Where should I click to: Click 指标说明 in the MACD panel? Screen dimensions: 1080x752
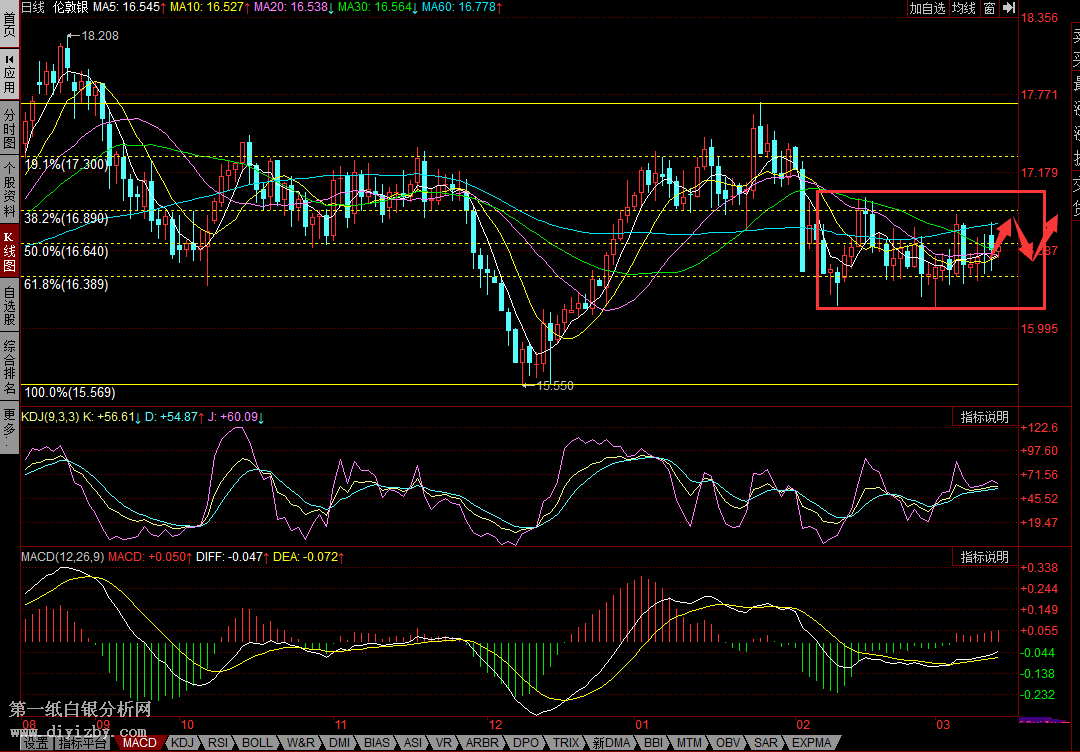tap(984, 557)
